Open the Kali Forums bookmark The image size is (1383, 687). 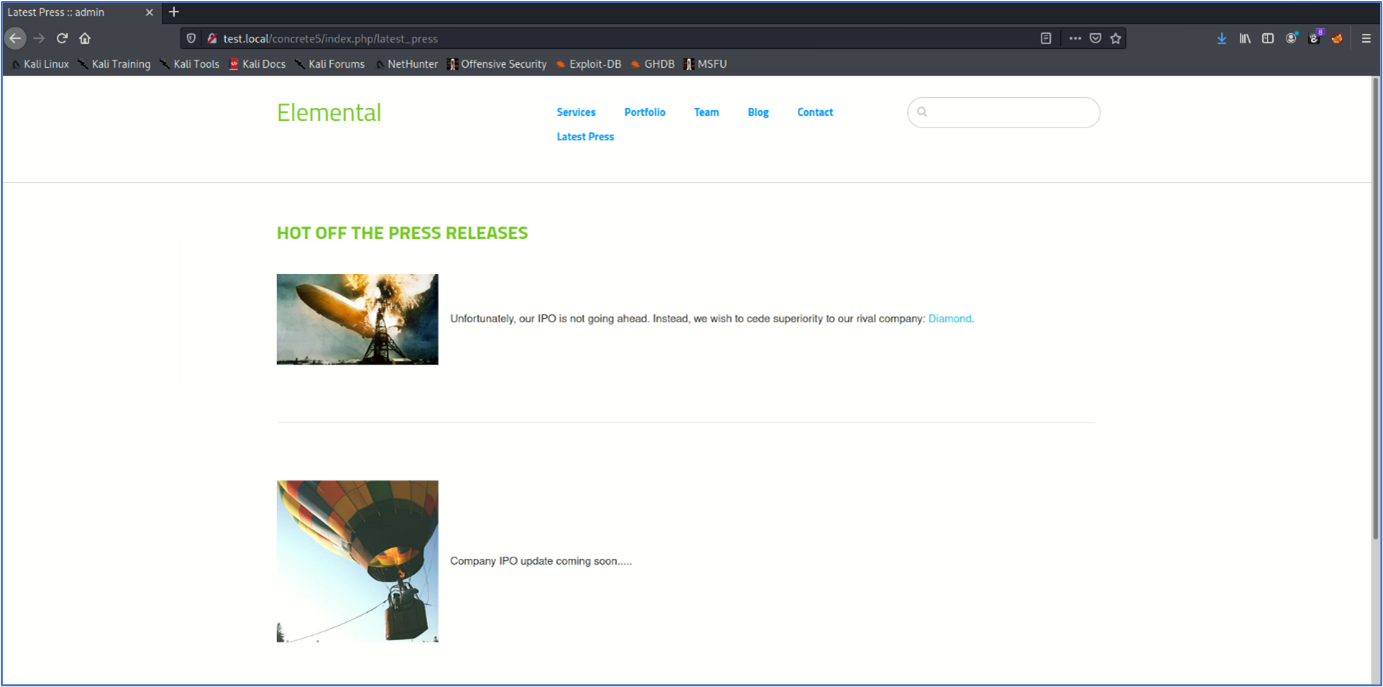coord(330,64)
